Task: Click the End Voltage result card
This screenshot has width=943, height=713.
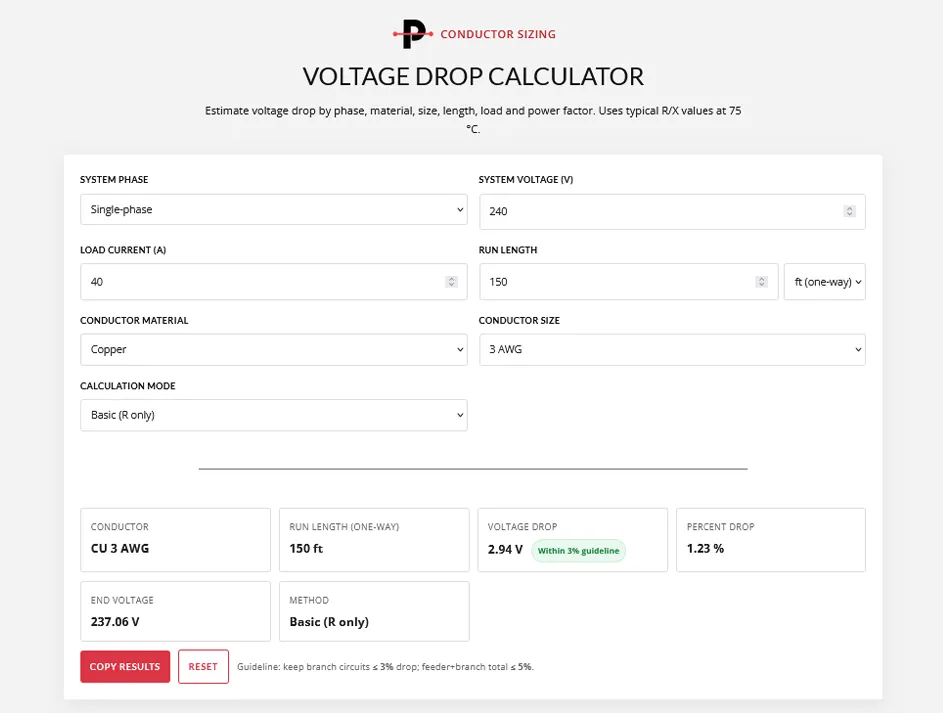Action: [x=176, y=611]
